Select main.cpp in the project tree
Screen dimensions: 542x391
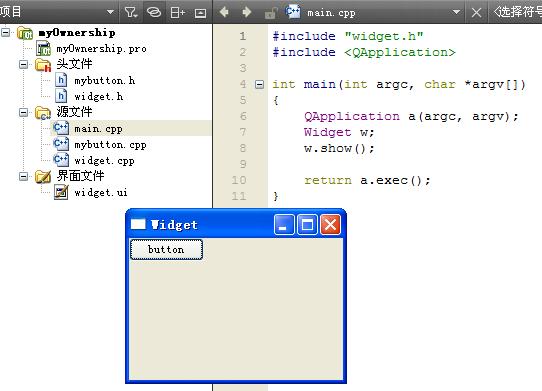pyautogui.click(x=98, y=129)
